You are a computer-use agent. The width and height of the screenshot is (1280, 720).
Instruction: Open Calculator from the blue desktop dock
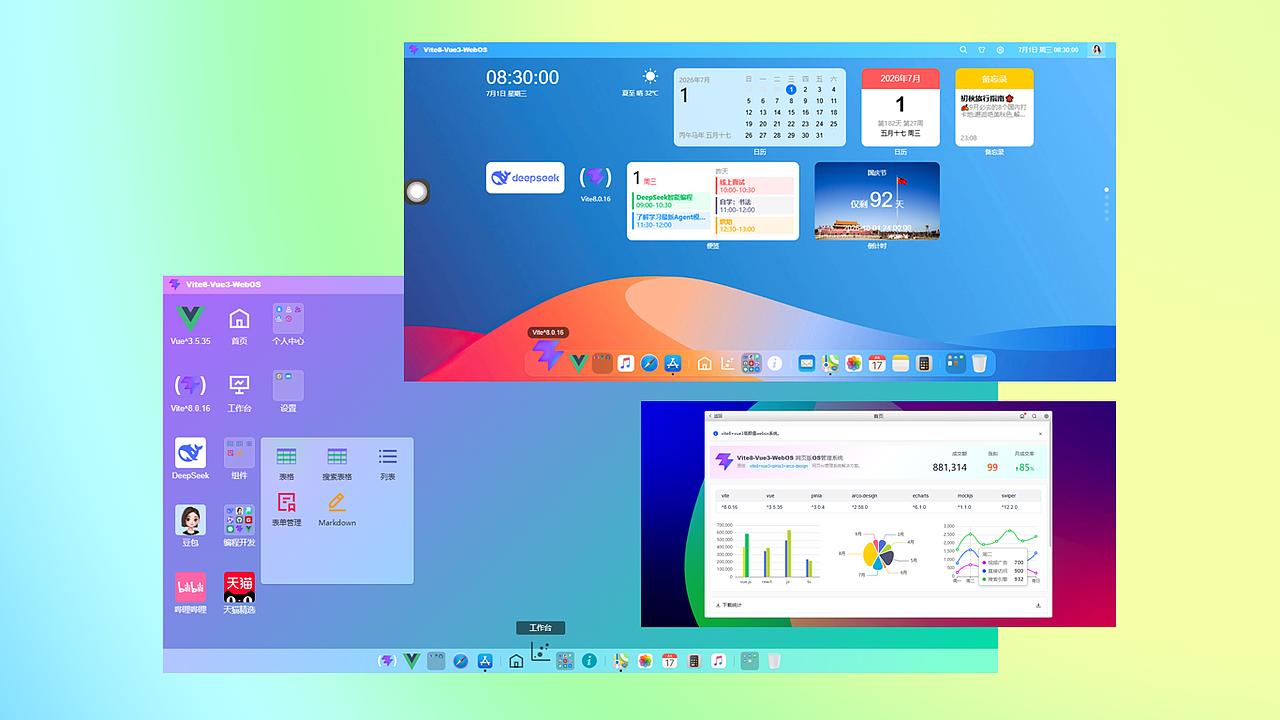point(924,363)
